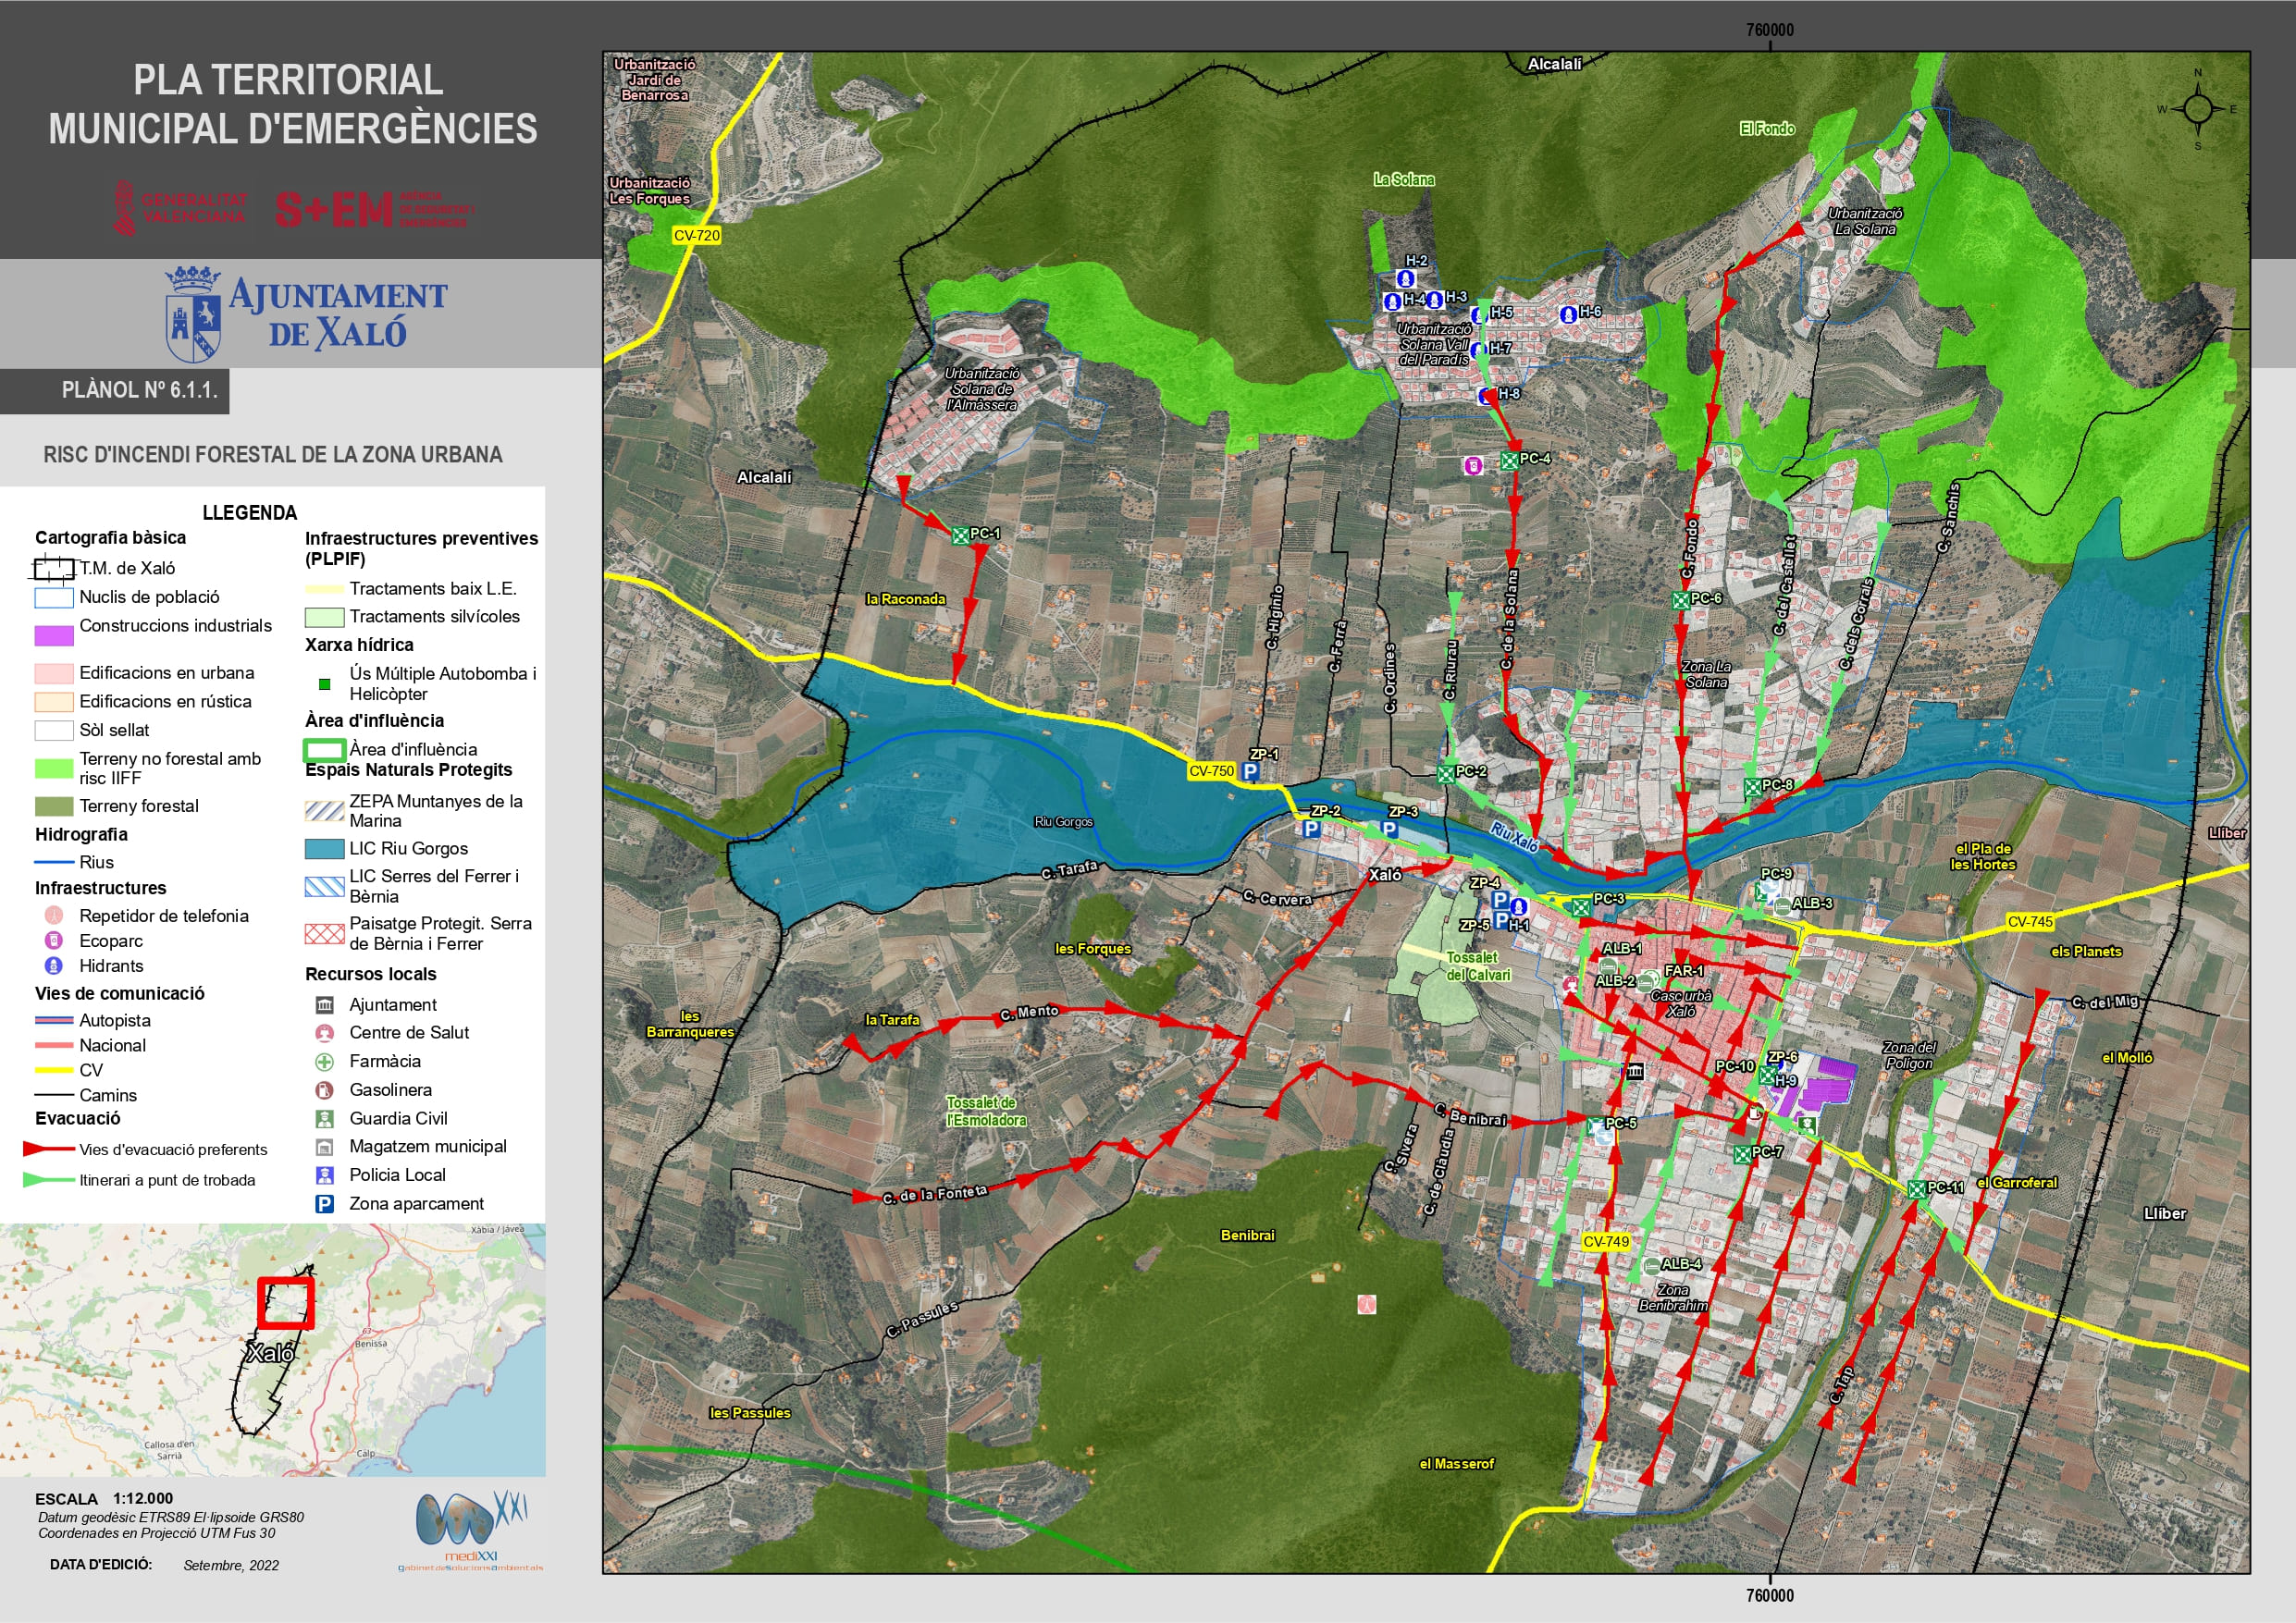
Task: Select the LIC Riu Gorgos blue swatch
Action: coord(324,849)
